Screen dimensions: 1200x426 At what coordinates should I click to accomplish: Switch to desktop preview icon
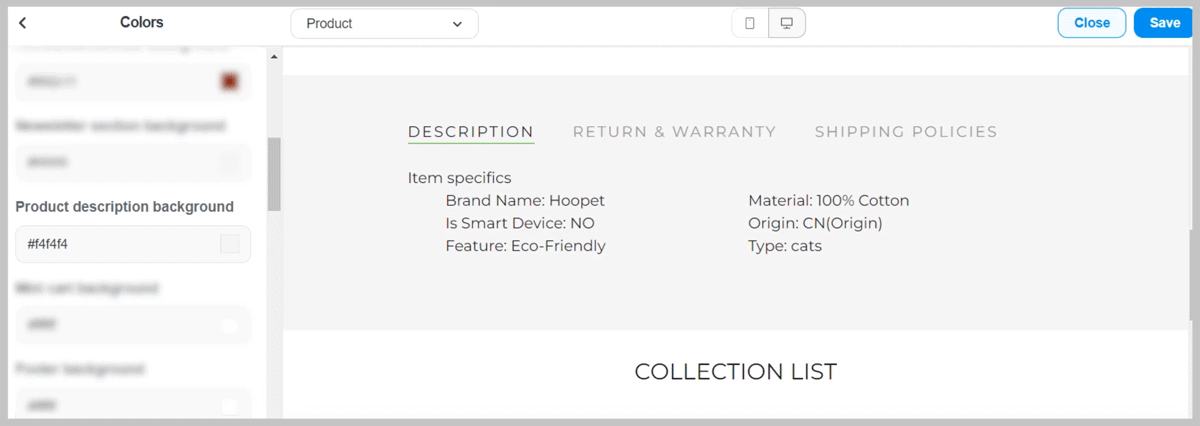(x=786, y=23)
